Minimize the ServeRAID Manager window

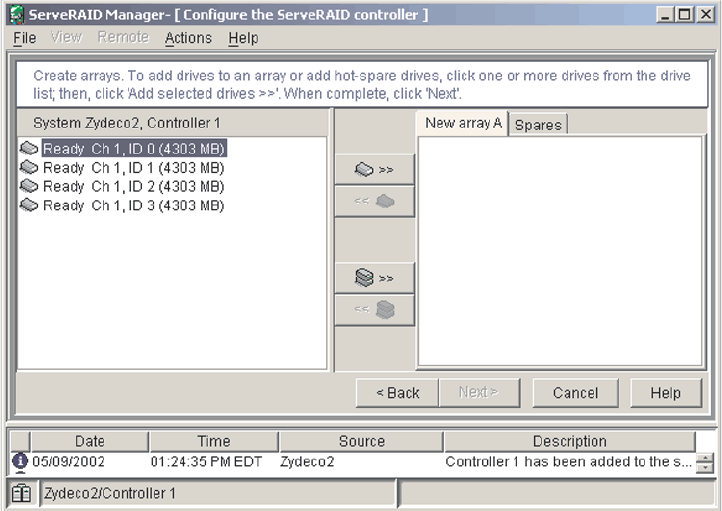[x=664, y=15]
